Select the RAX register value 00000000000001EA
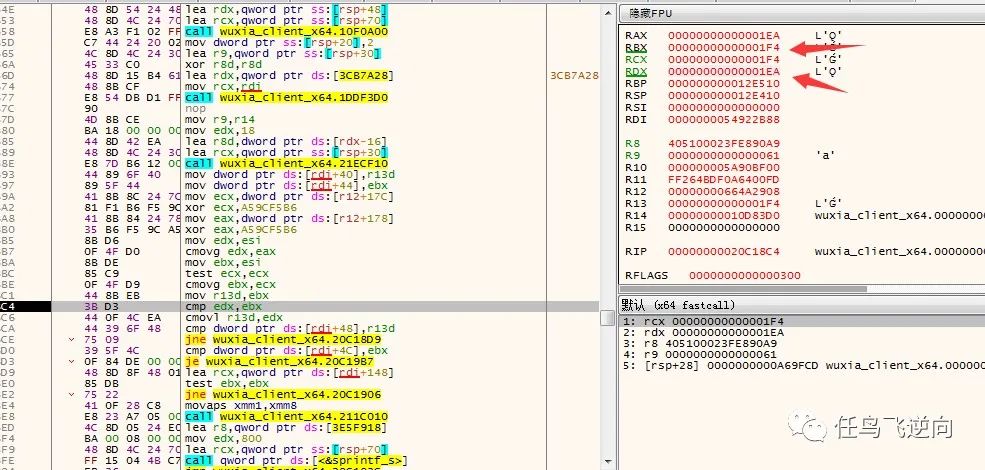 724,36
